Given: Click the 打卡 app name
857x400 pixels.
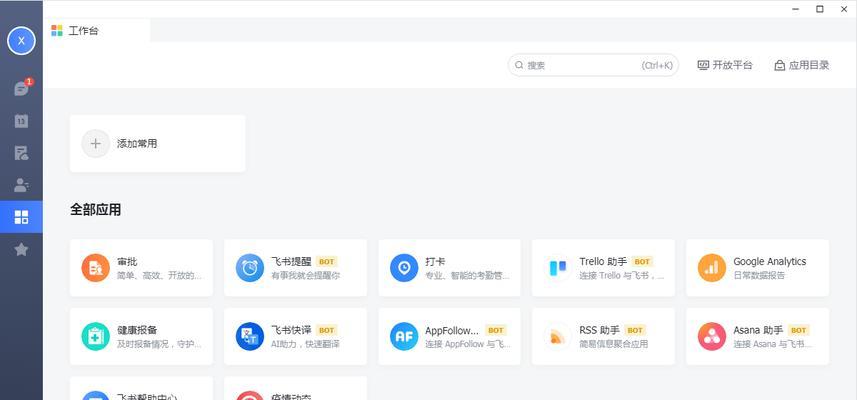Looking at the screenshot, I should click(x=435, y=262).
